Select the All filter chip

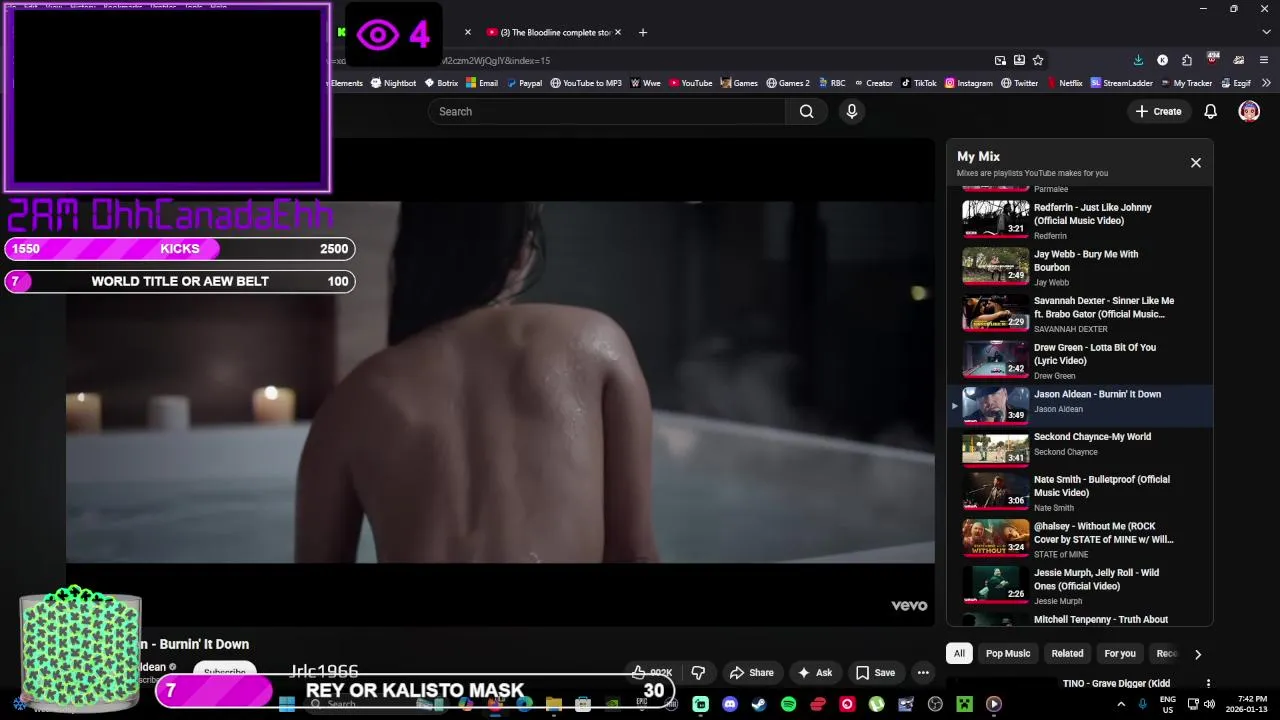tap(959, 653)
